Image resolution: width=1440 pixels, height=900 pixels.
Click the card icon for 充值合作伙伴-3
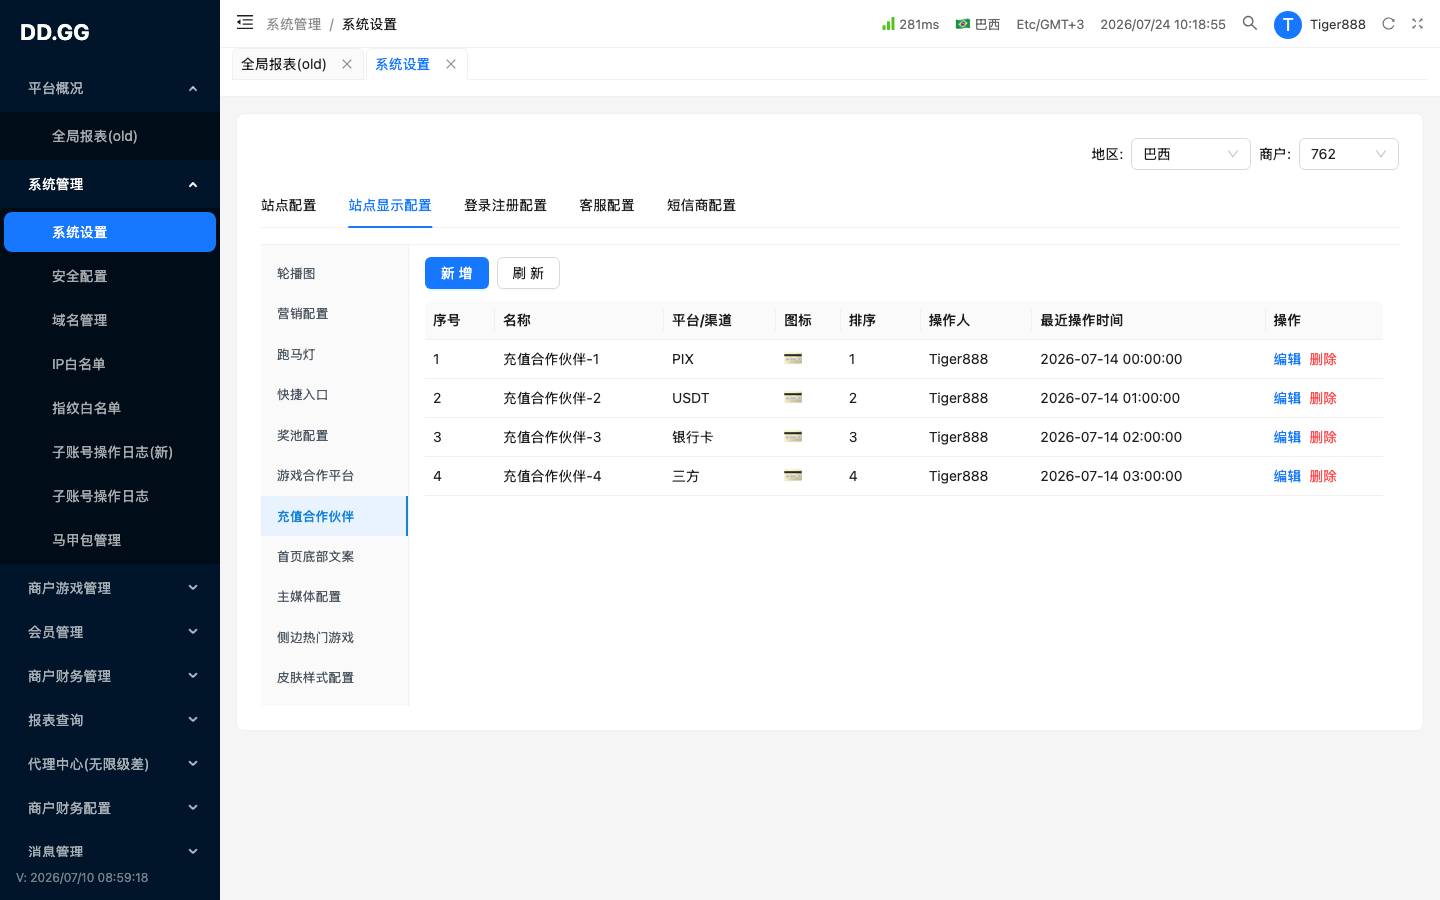pyautogui.click(x=793, y=436)
